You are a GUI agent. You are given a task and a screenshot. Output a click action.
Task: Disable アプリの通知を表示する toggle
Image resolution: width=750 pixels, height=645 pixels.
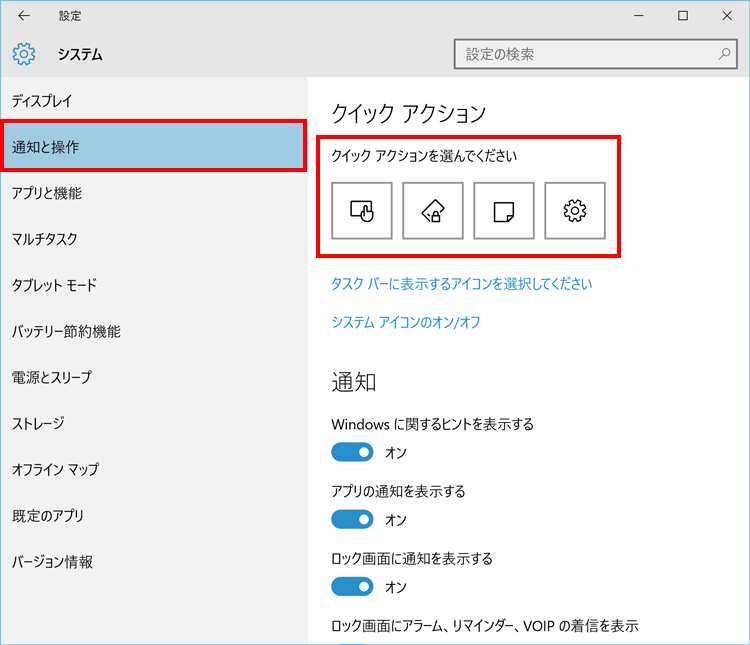pyautogui.click(x=352, y=520)
